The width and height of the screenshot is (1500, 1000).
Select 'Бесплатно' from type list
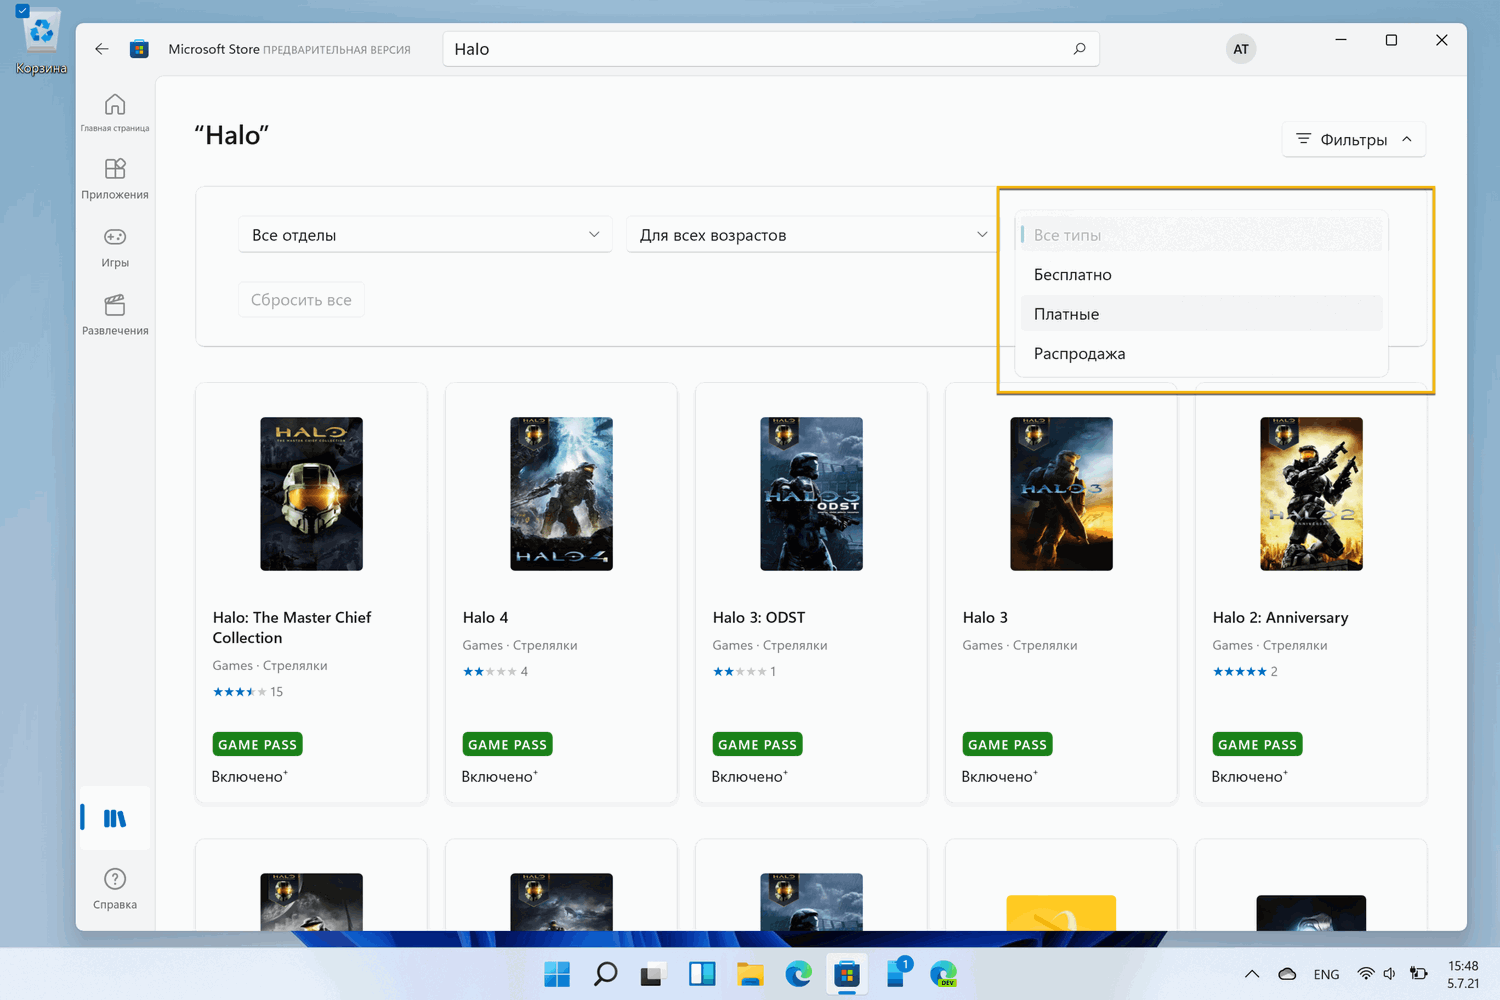[x=1072, y=274]
